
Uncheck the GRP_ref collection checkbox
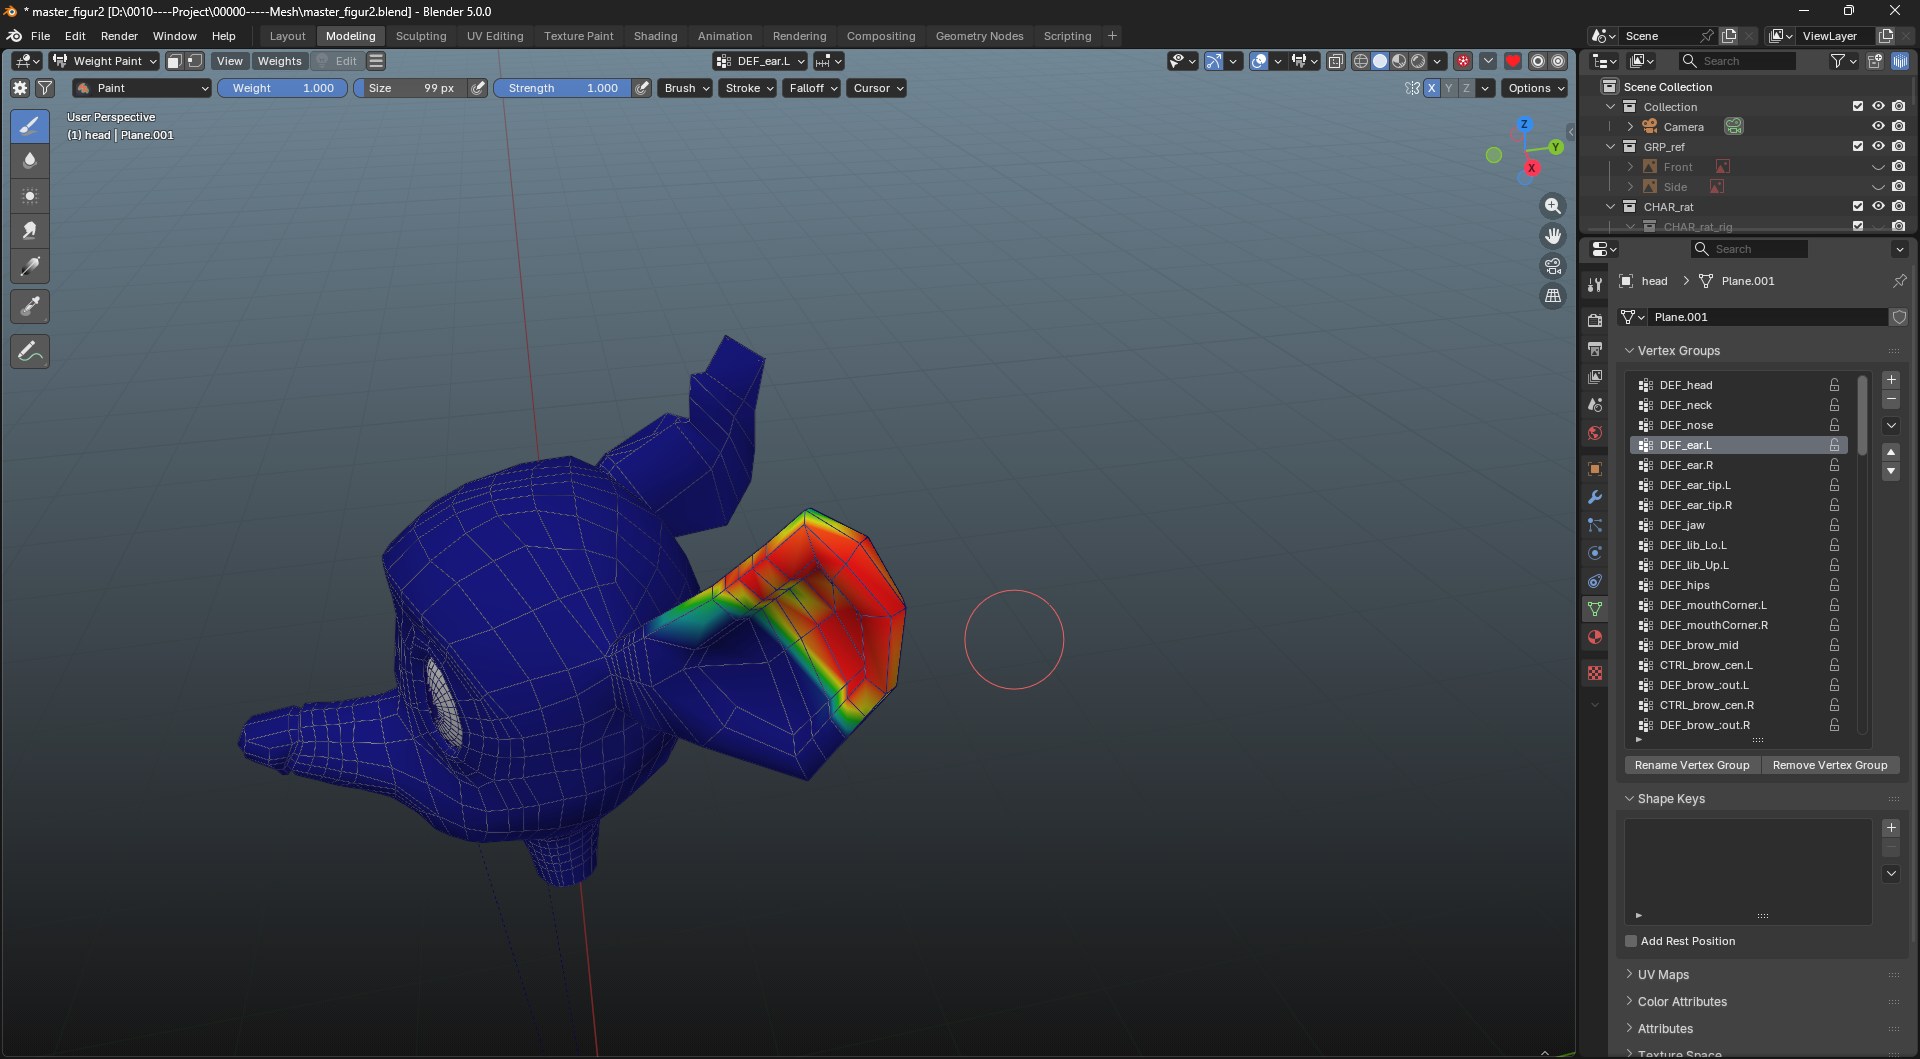pos(1857,147)
